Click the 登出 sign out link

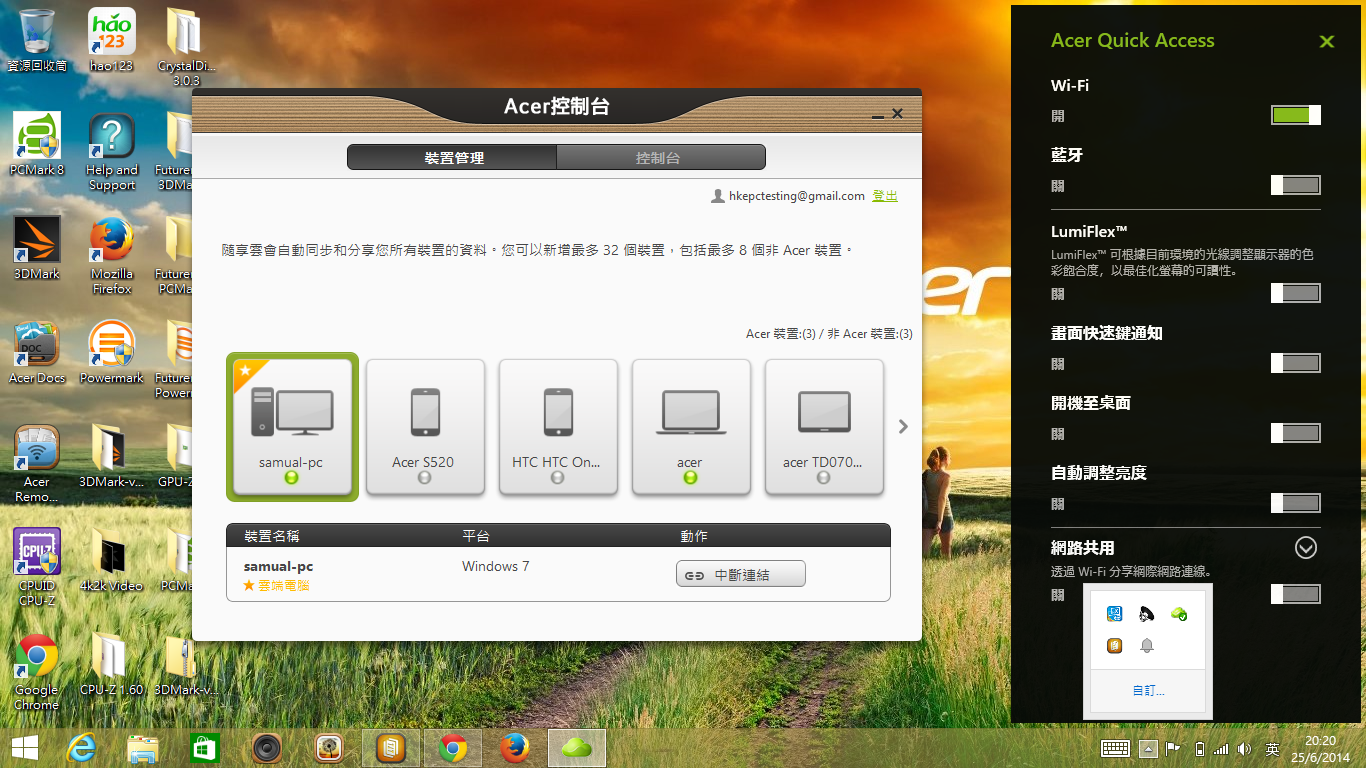(884, 195)
